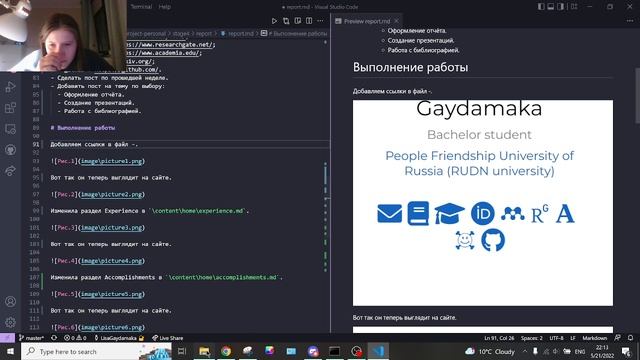Screen dimensions: 640x360
Task: Open the Manage gear icon
Action: pos(10,322)
